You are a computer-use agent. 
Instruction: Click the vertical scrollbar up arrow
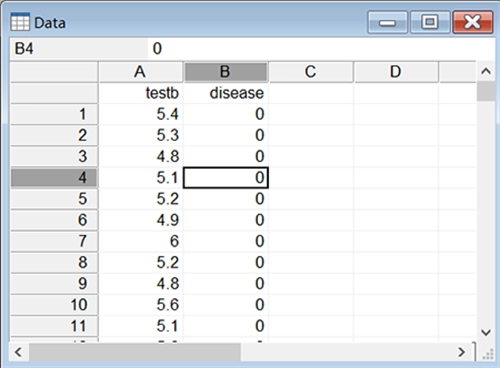(486, 71)
